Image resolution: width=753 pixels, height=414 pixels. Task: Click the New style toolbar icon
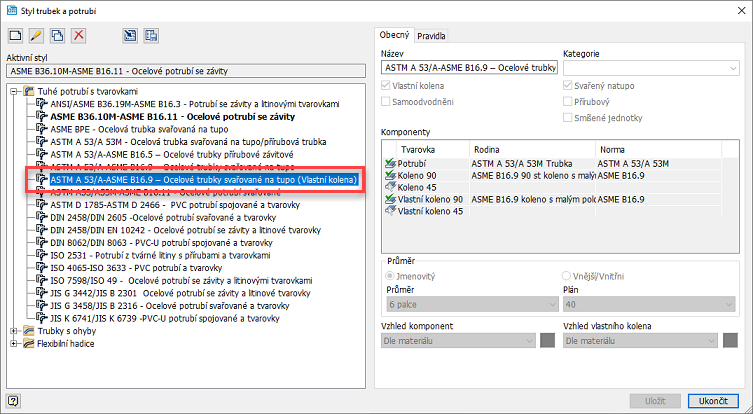click(x=15, y=36)
